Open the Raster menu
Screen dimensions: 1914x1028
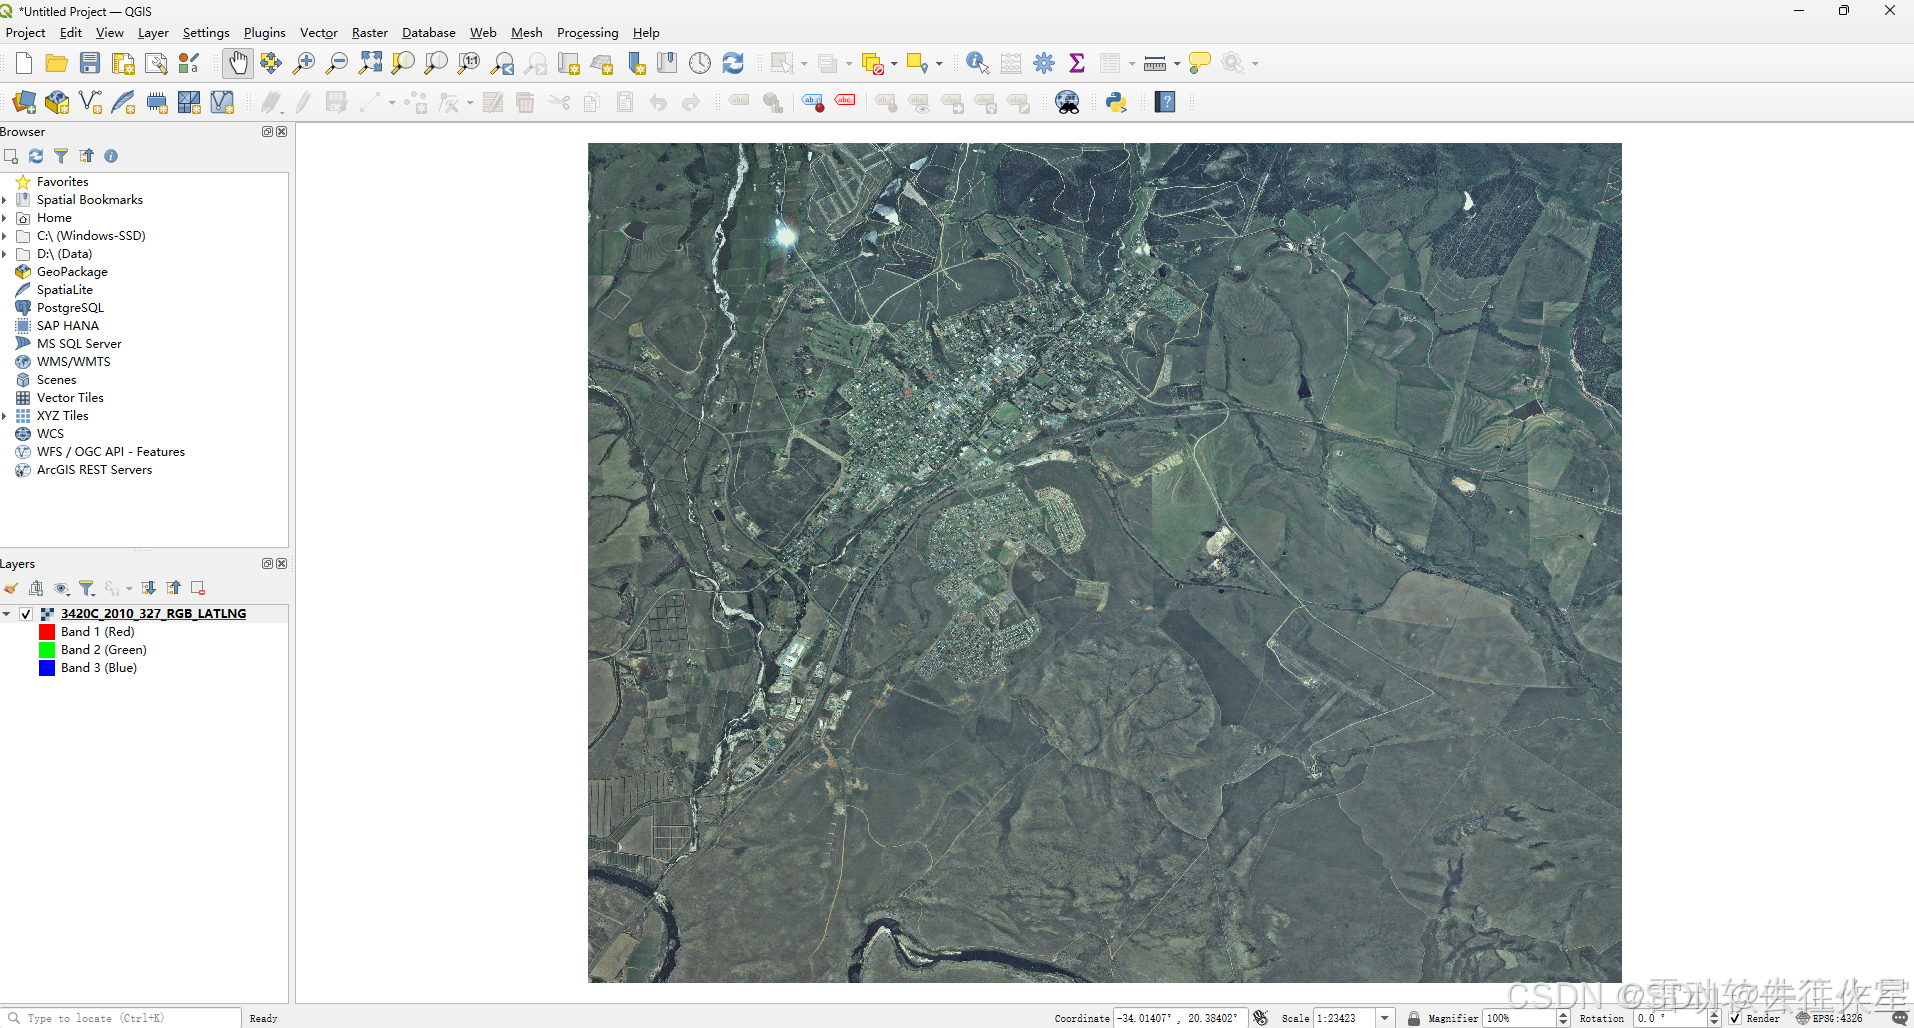tap(370, 33)
